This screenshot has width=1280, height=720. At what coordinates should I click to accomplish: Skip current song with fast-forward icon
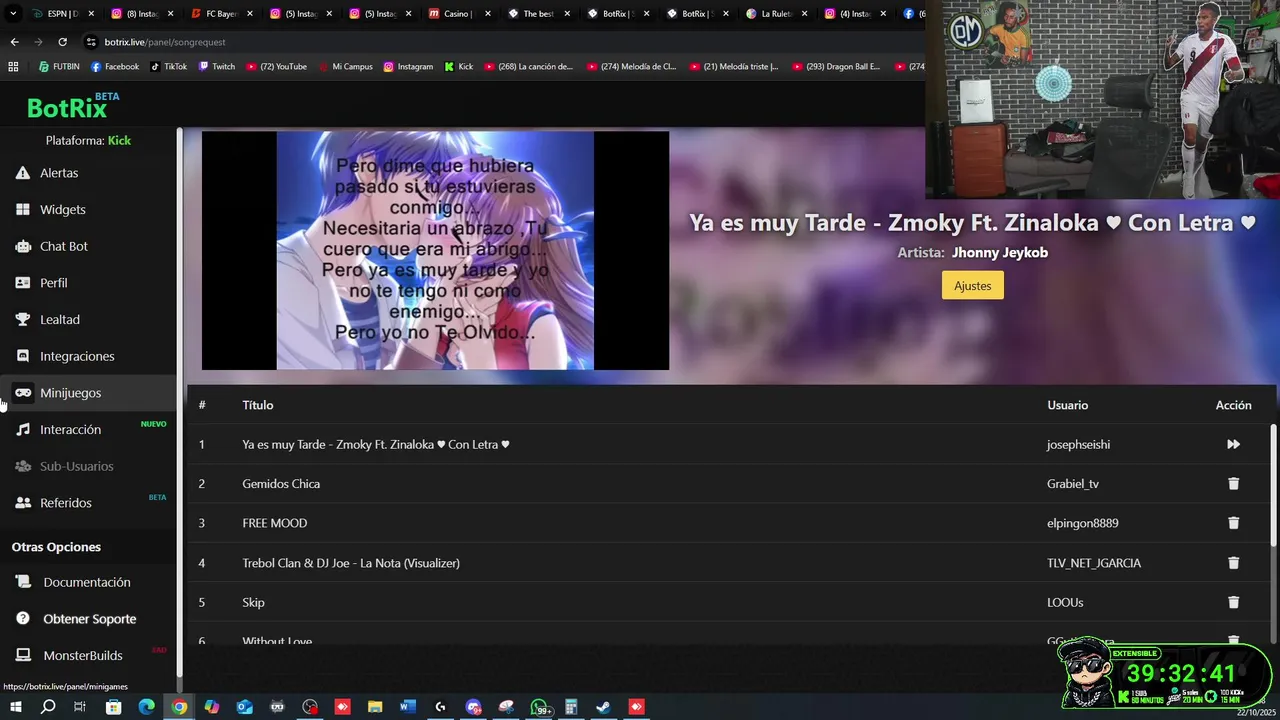pyautogui.click(x=1233, y=444)
